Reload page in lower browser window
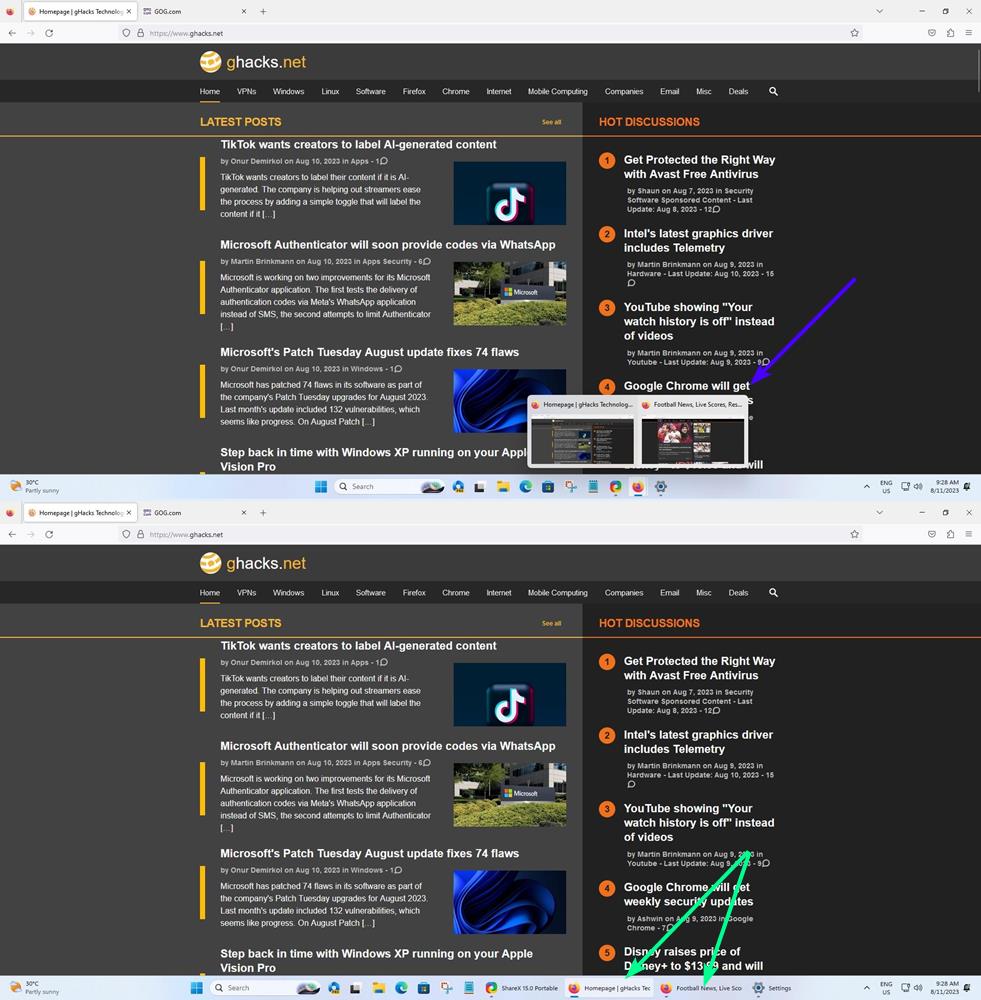981x1000 pixels. point(49,534)
